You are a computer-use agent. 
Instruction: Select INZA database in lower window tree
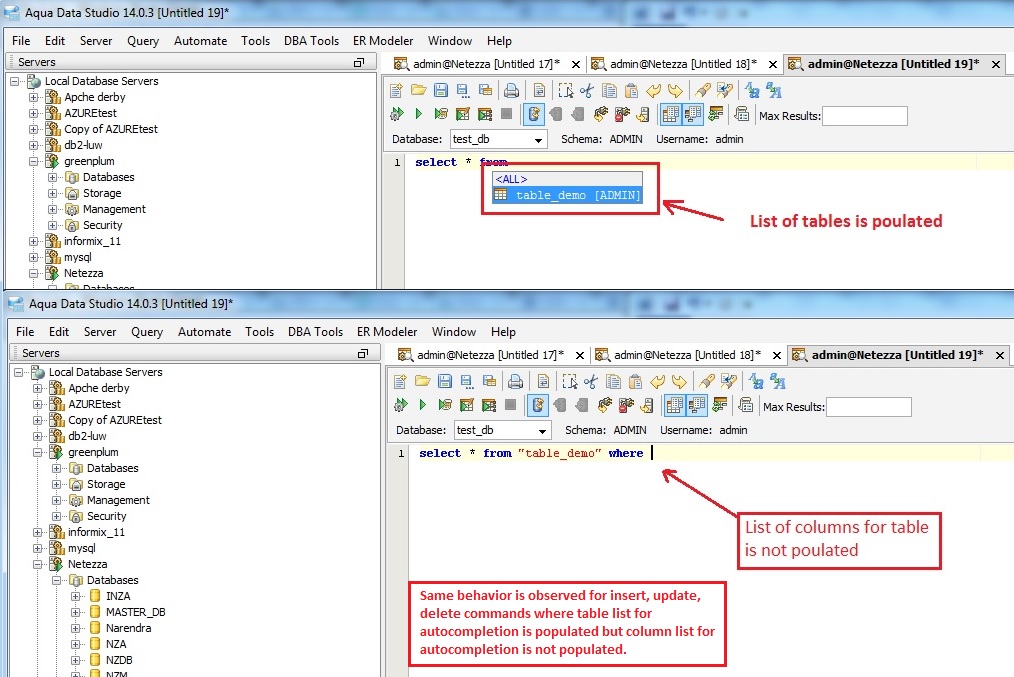pos(118,596)
